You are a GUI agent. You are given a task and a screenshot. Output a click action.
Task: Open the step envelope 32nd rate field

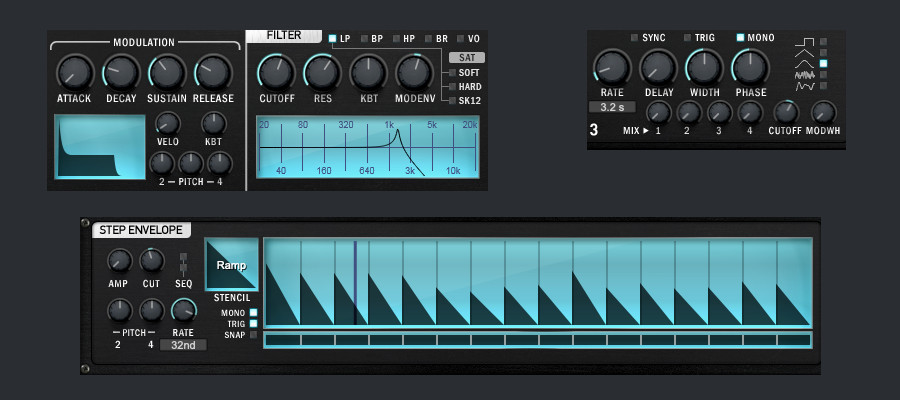(x=183, y=345)
